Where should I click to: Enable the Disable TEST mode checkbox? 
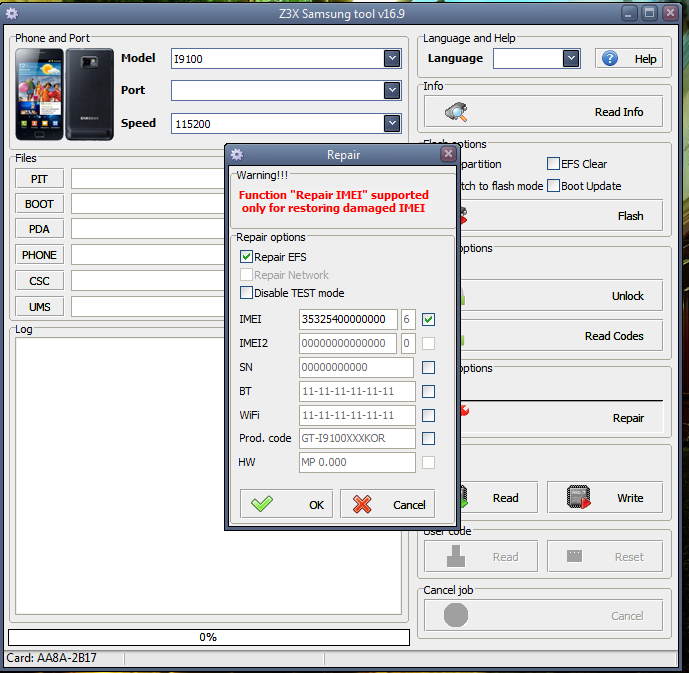point(246,293)
